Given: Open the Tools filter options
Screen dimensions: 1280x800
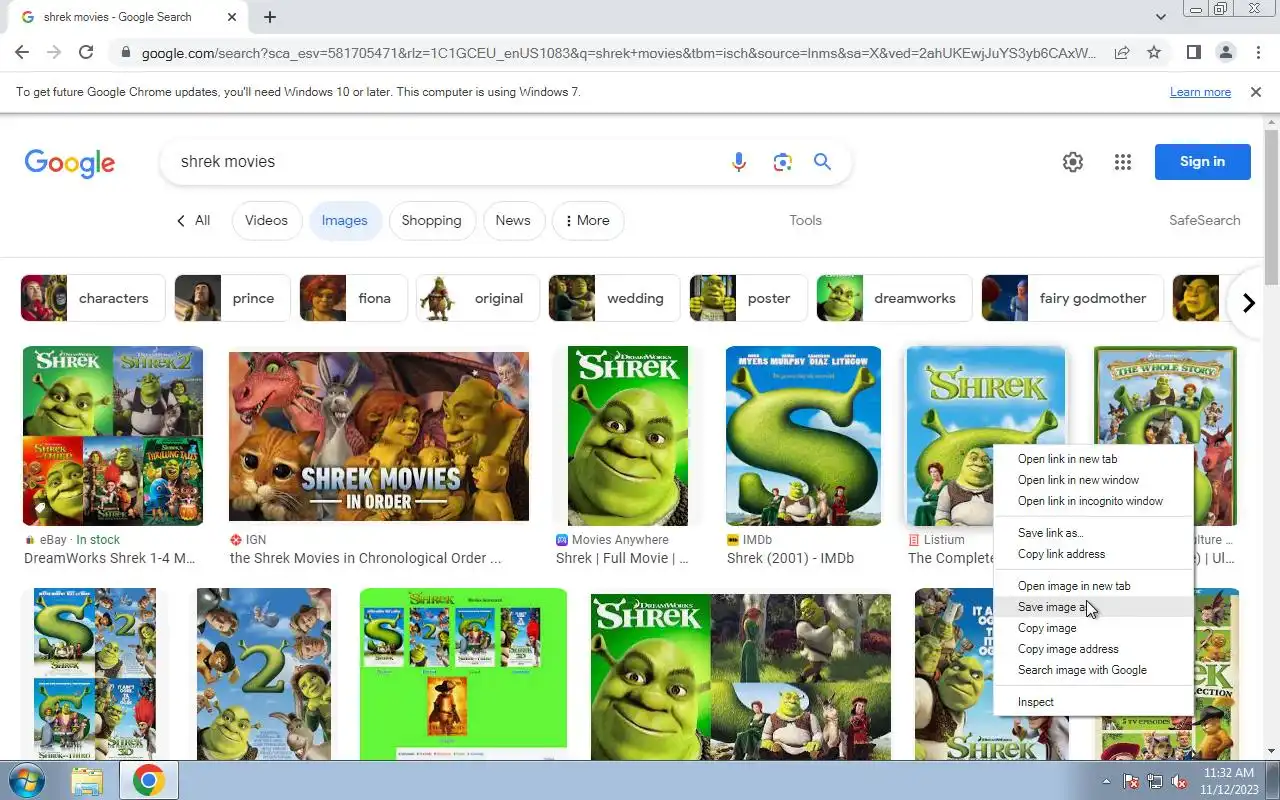Looking at the screenshot, I should 805,221.
